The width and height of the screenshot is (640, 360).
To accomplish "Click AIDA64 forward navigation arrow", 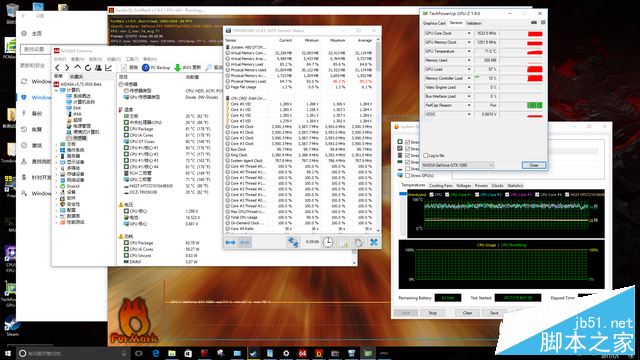I will (x=67, y=68).
